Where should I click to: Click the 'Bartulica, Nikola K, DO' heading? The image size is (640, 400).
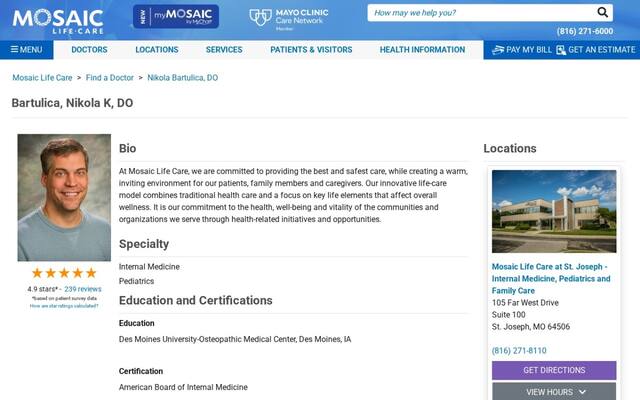pos(72,103)
